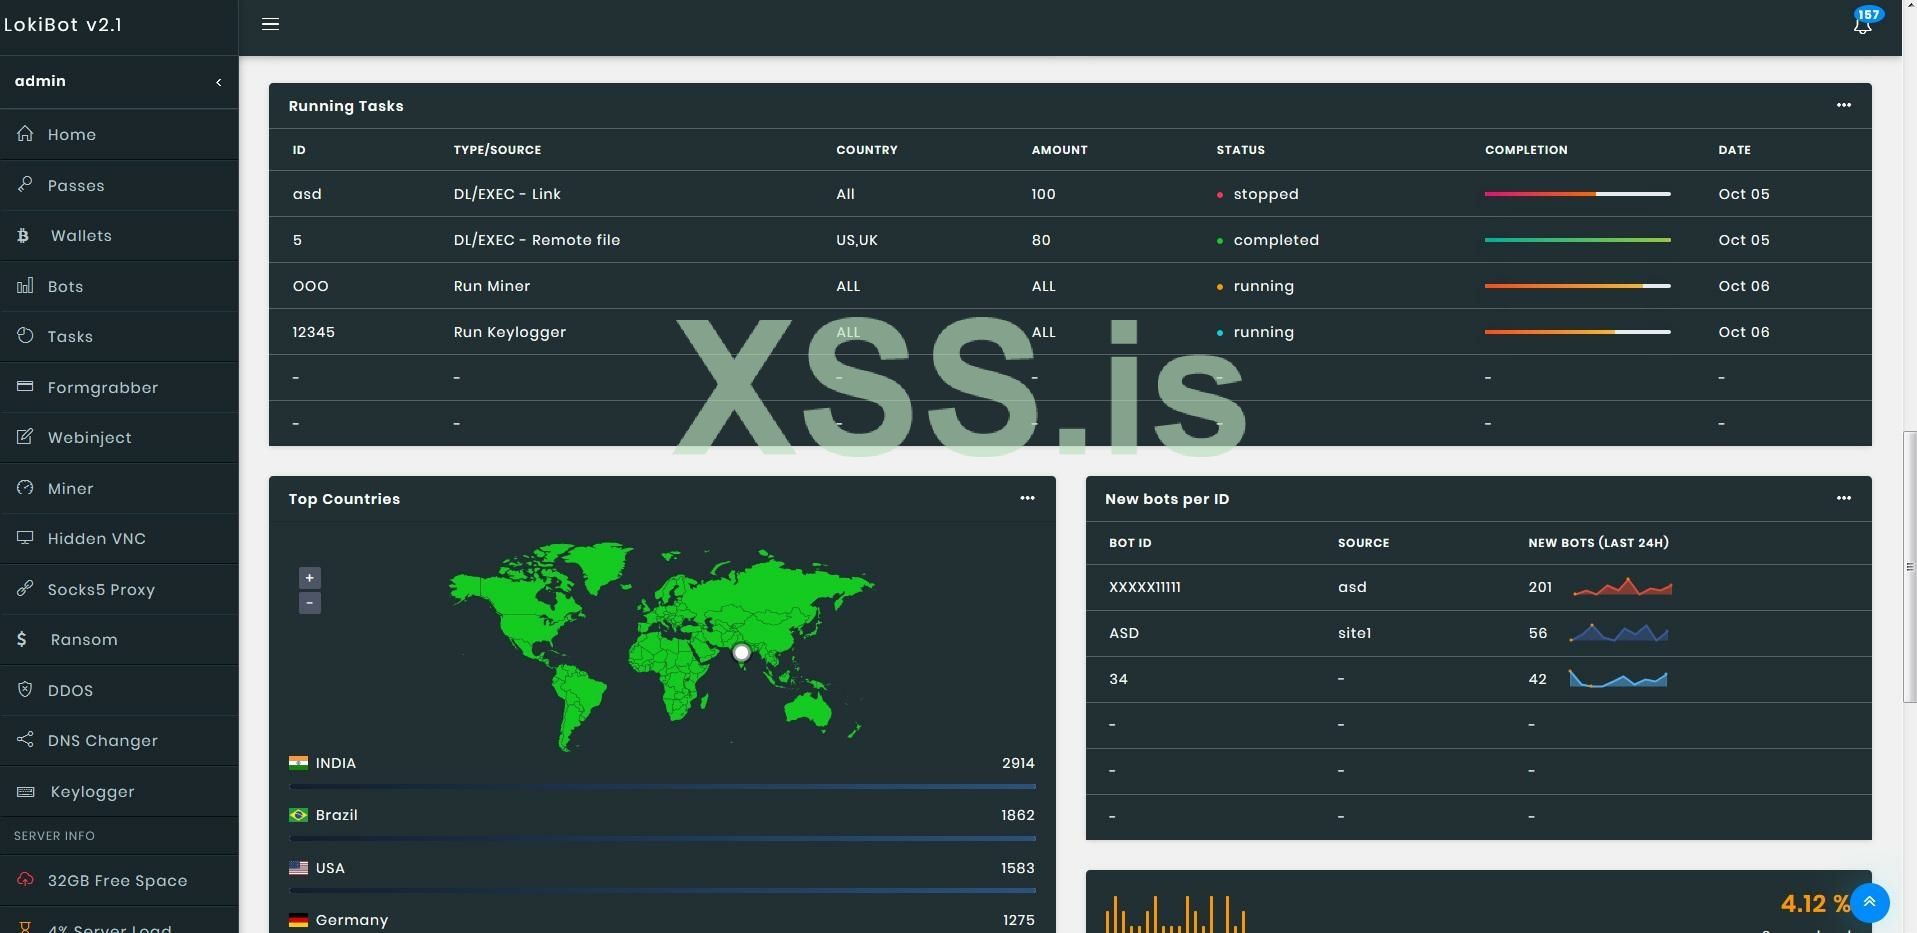Image resolution: width=1917 pixels, height=933 pixels.
Task: Click the "2914" count for India
Action: 1018,763
